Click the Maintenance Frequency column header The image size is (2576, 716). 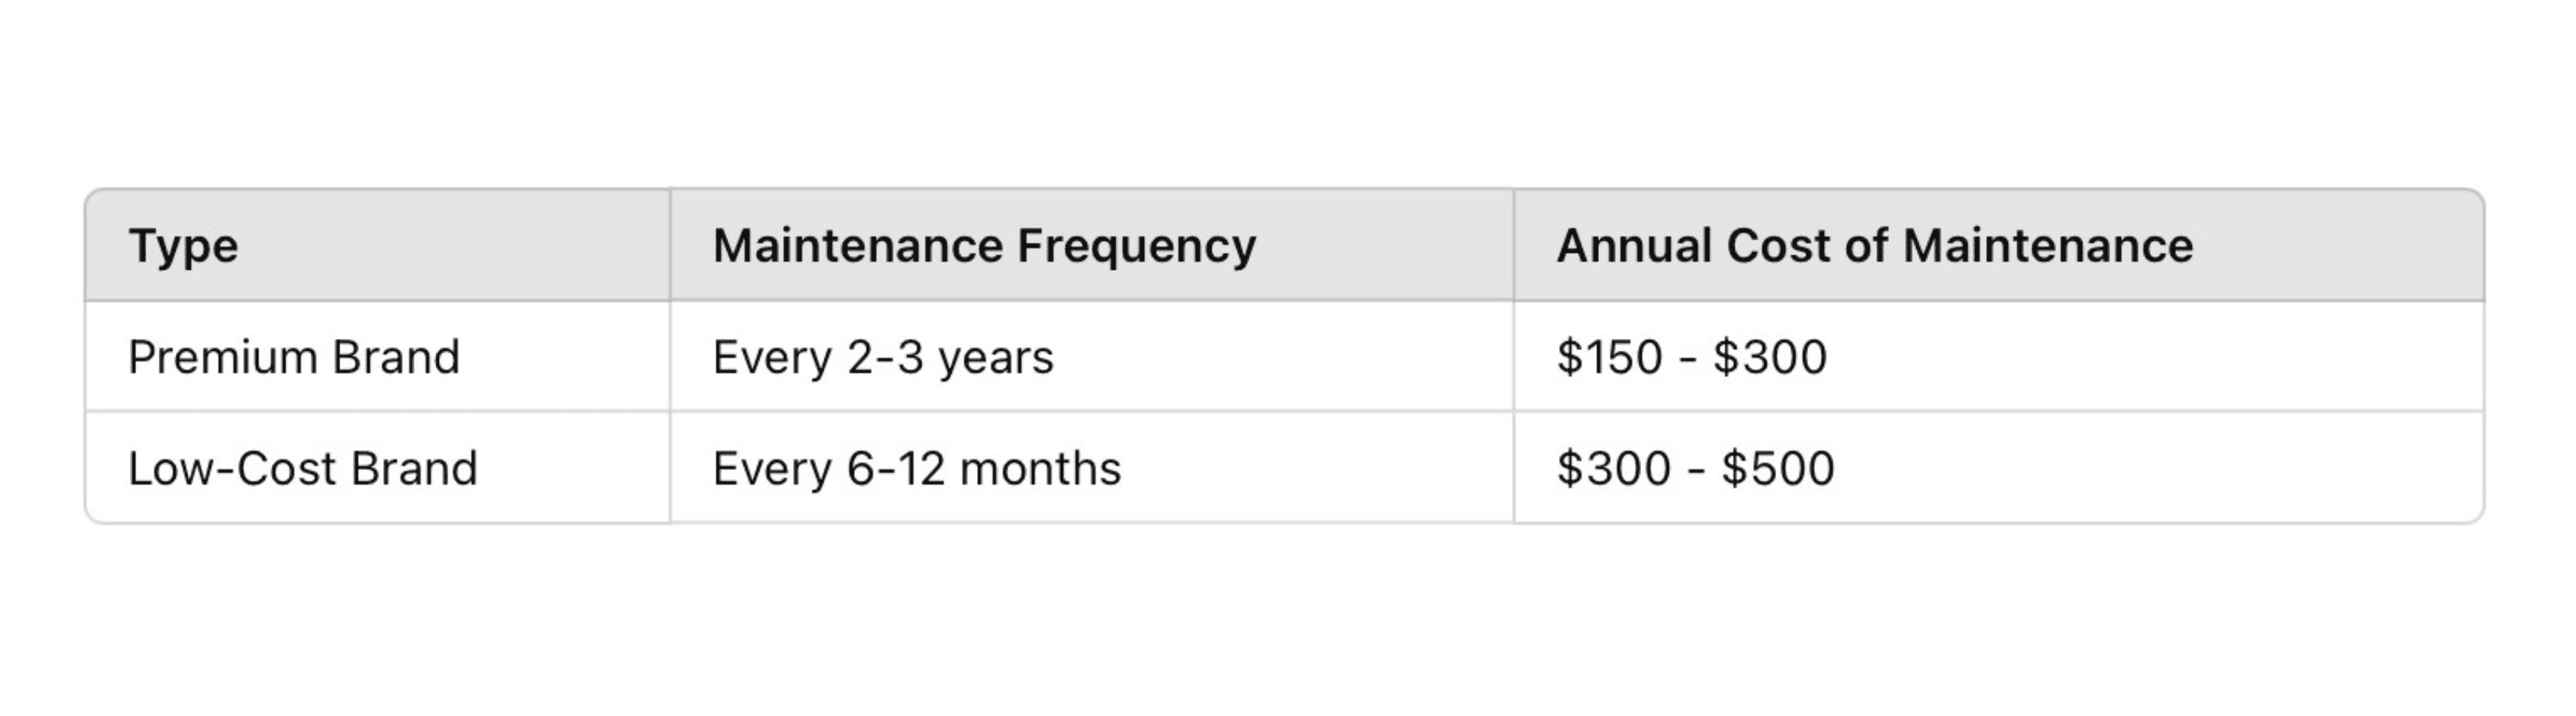[1092, 245]
